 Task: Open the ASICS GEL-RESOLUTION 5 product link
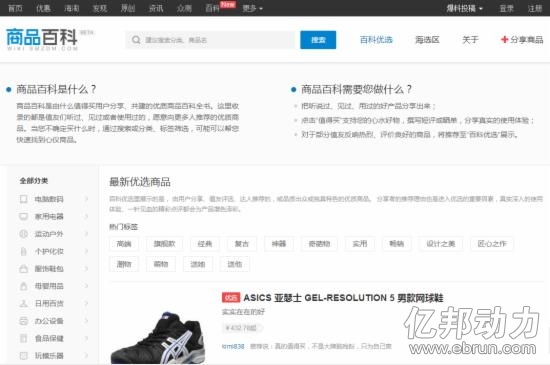(x=343, y=298)
